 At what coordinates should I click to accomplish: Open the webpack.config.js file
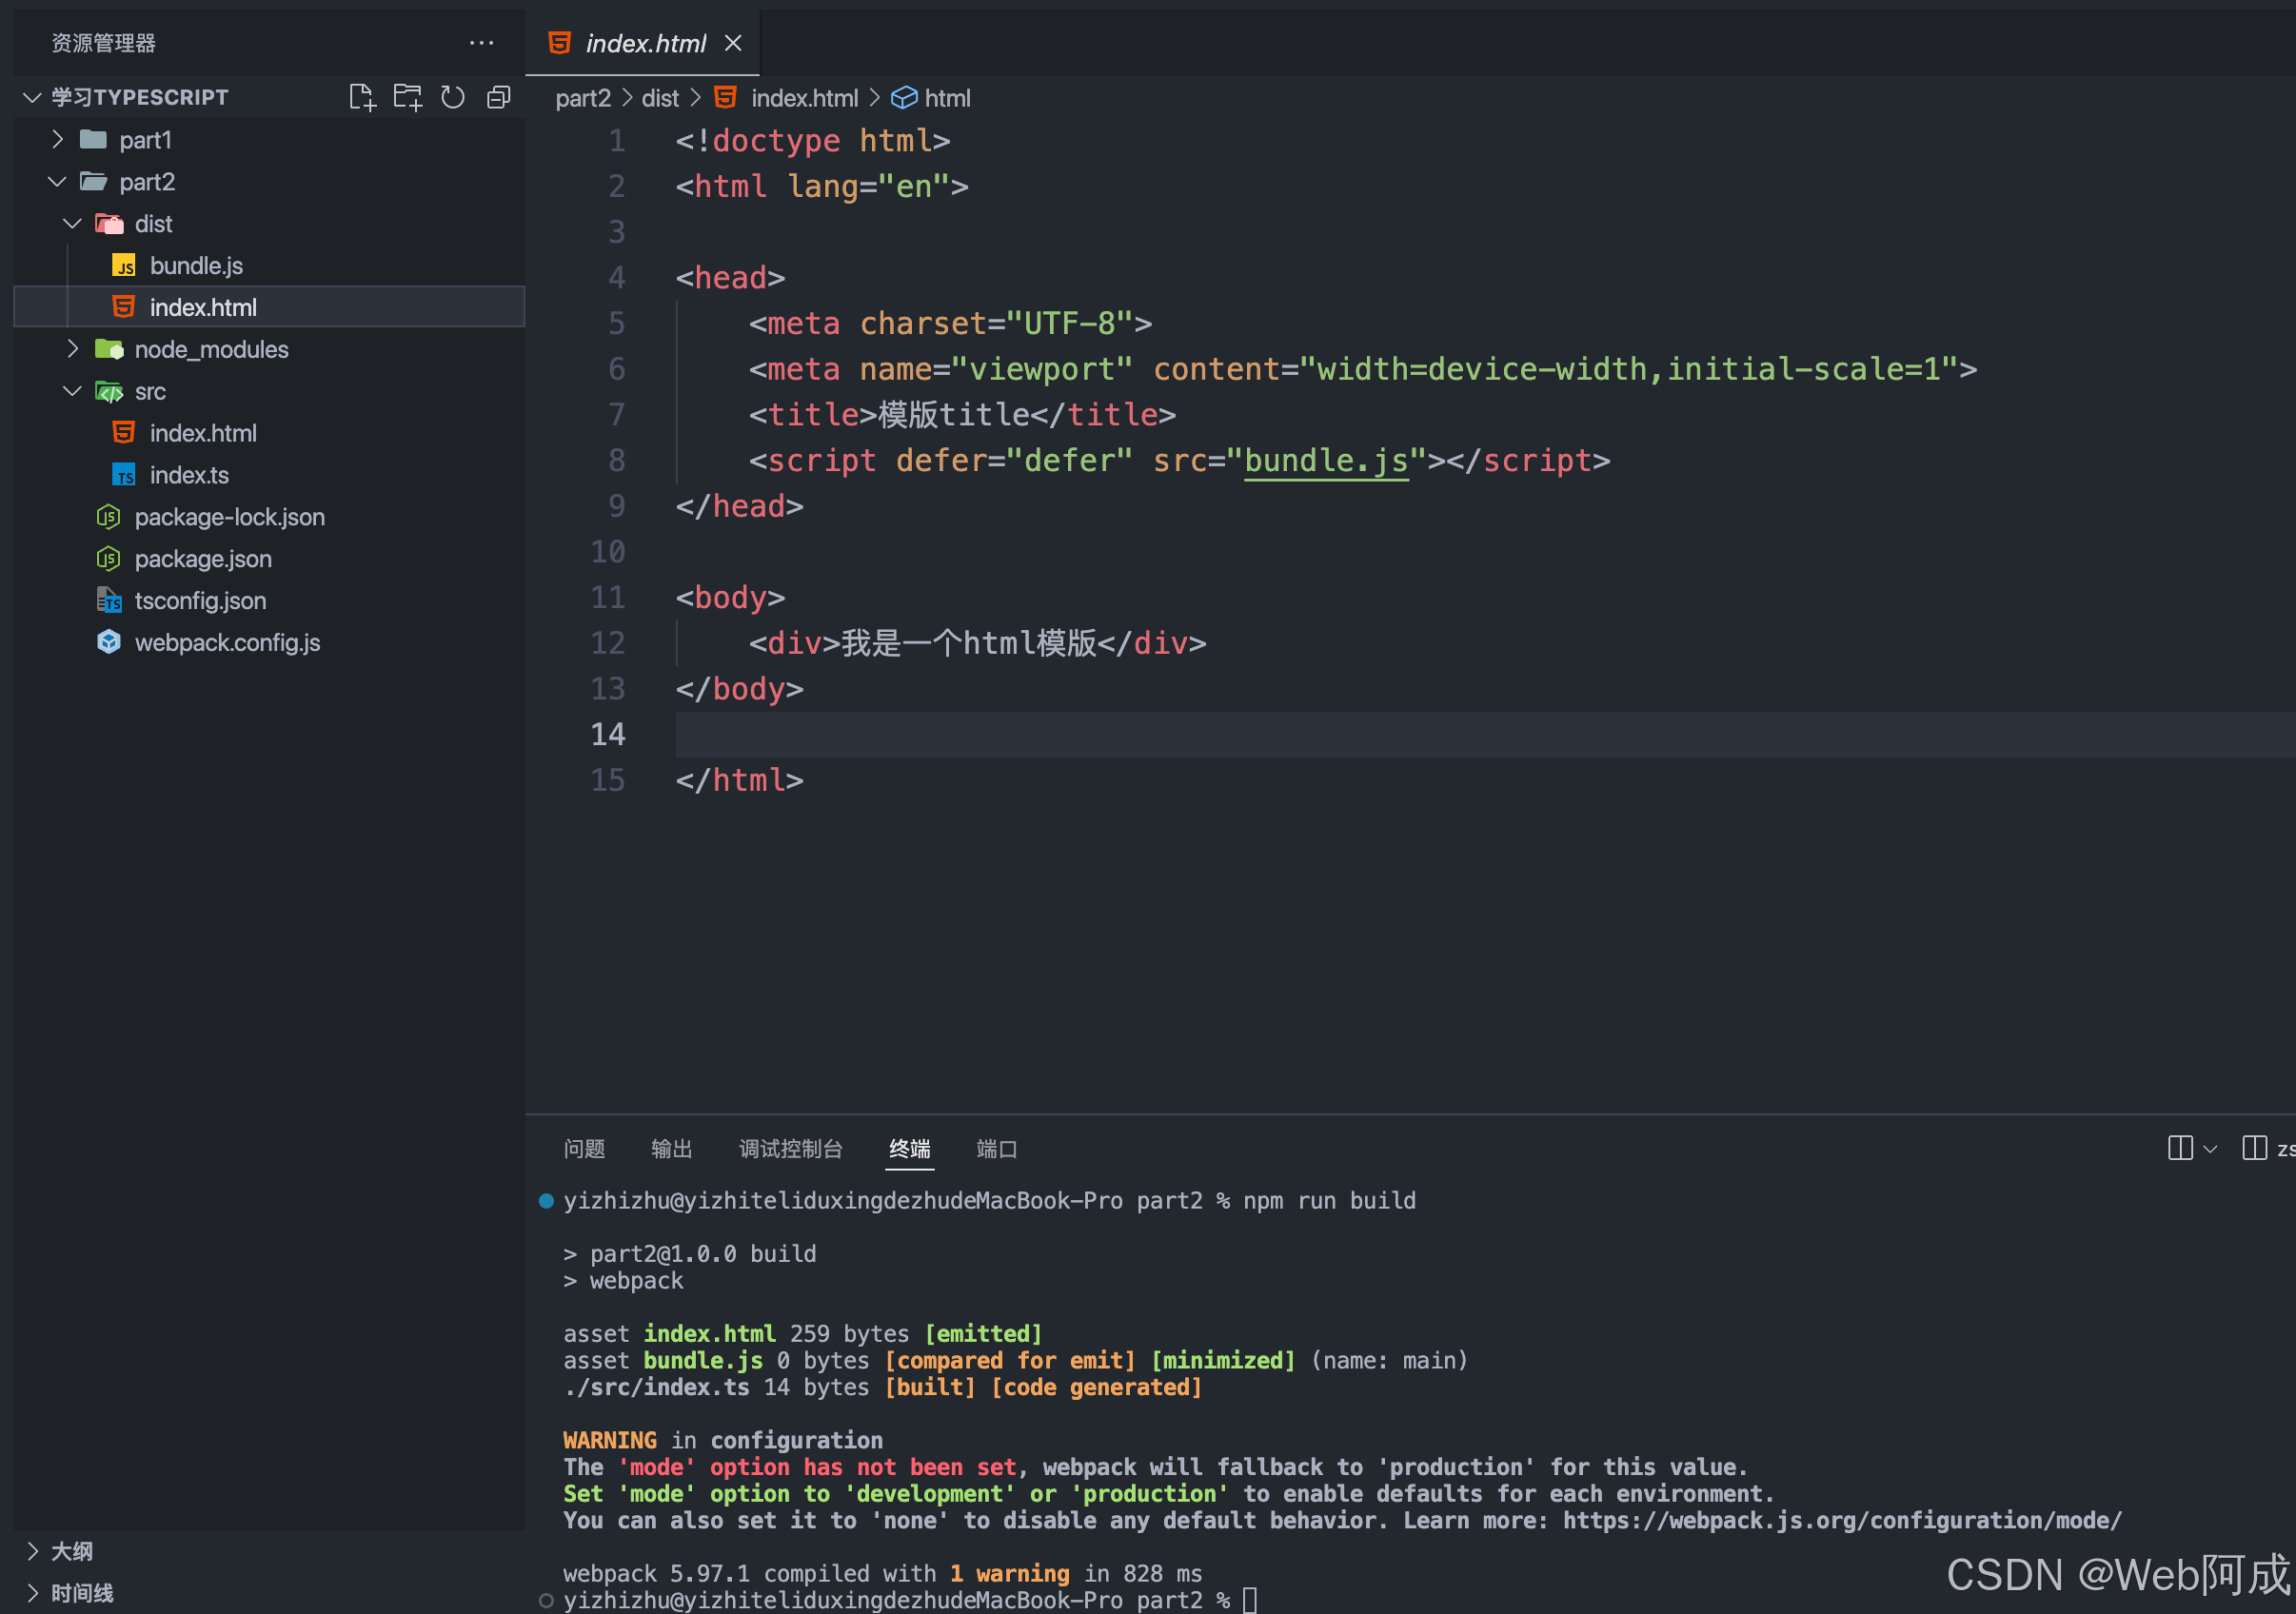[x=227, y=643]
